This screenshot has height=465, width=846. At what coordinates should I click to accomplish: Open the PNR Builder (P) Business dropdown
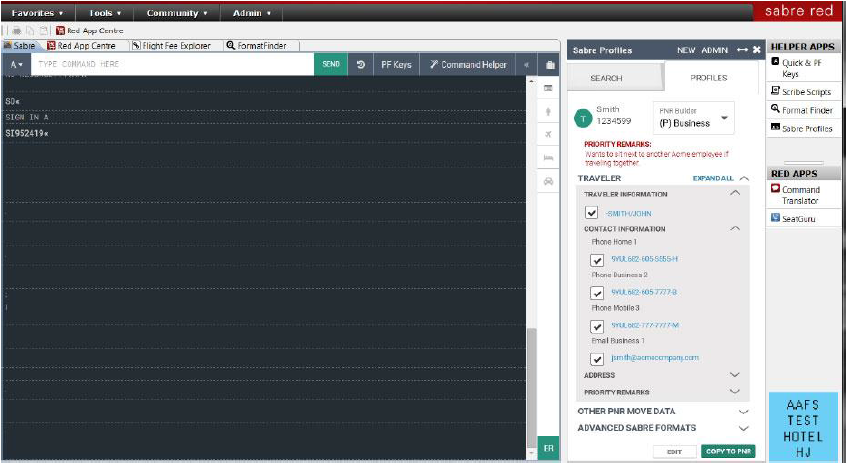pyautogui.click(x=694, y=118)
